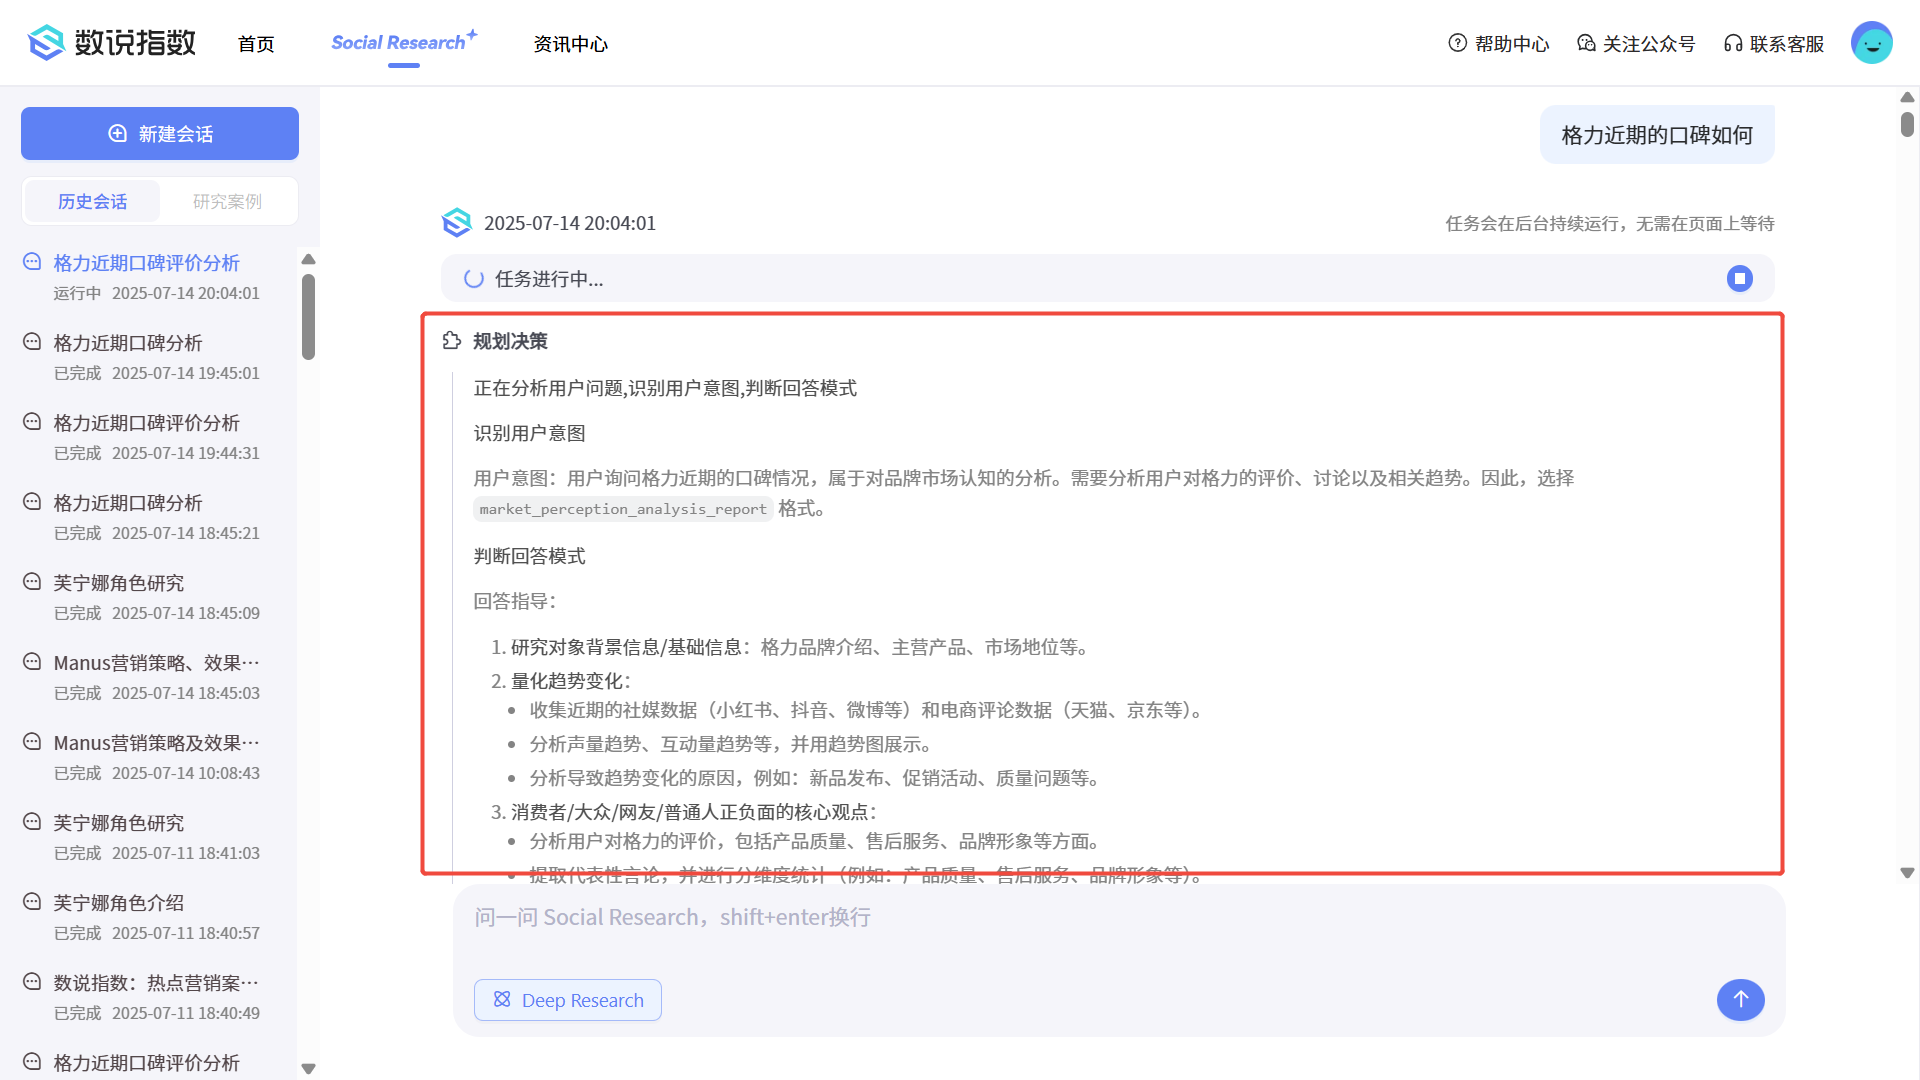The width and height of the screenshot is (1920, 1080).
Task: Click the 识别用户意图 subheading
Action: pyautogui.click(x=530, y=433)
